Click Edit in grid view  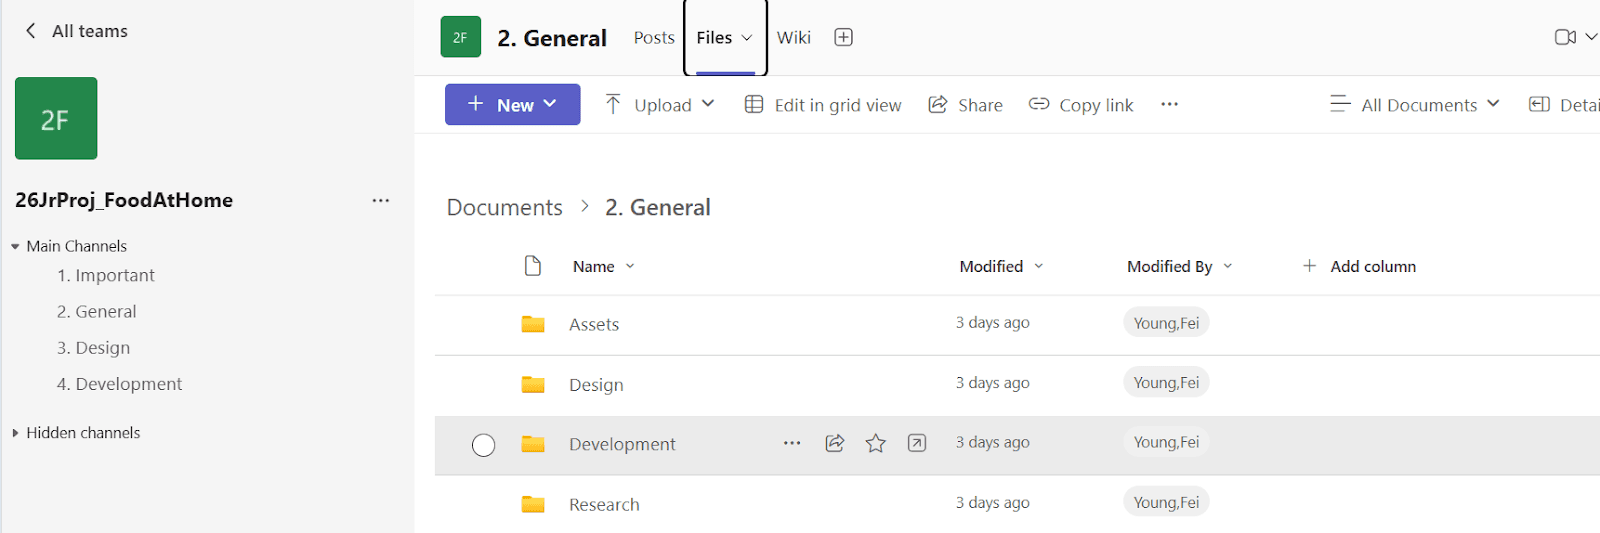tap(823, 105)
